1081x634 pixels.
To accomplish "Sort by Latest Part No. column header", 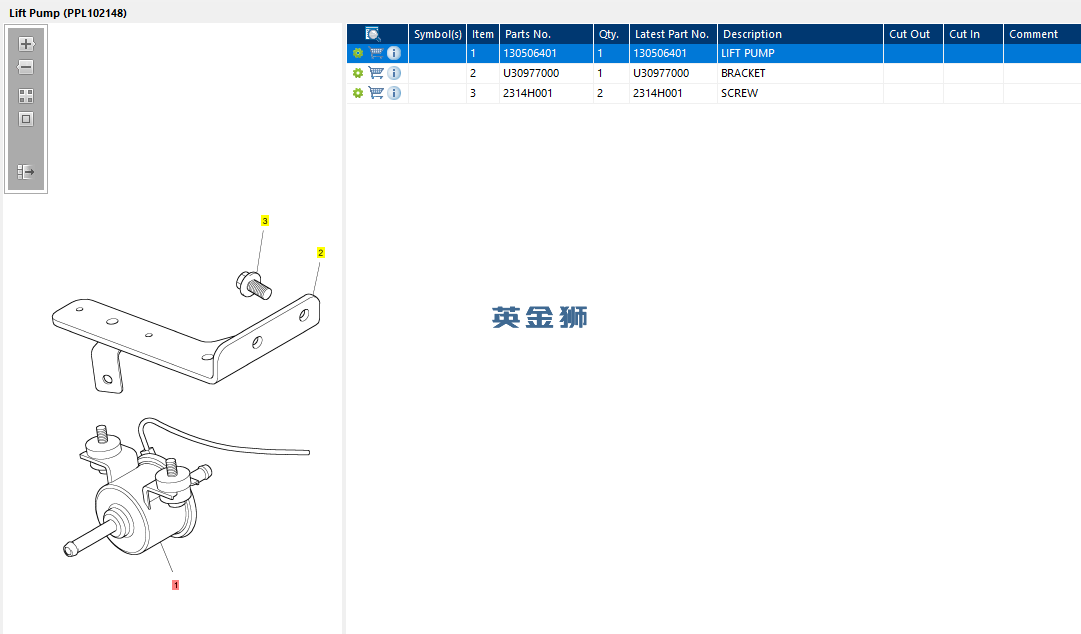I will [673, 34].
